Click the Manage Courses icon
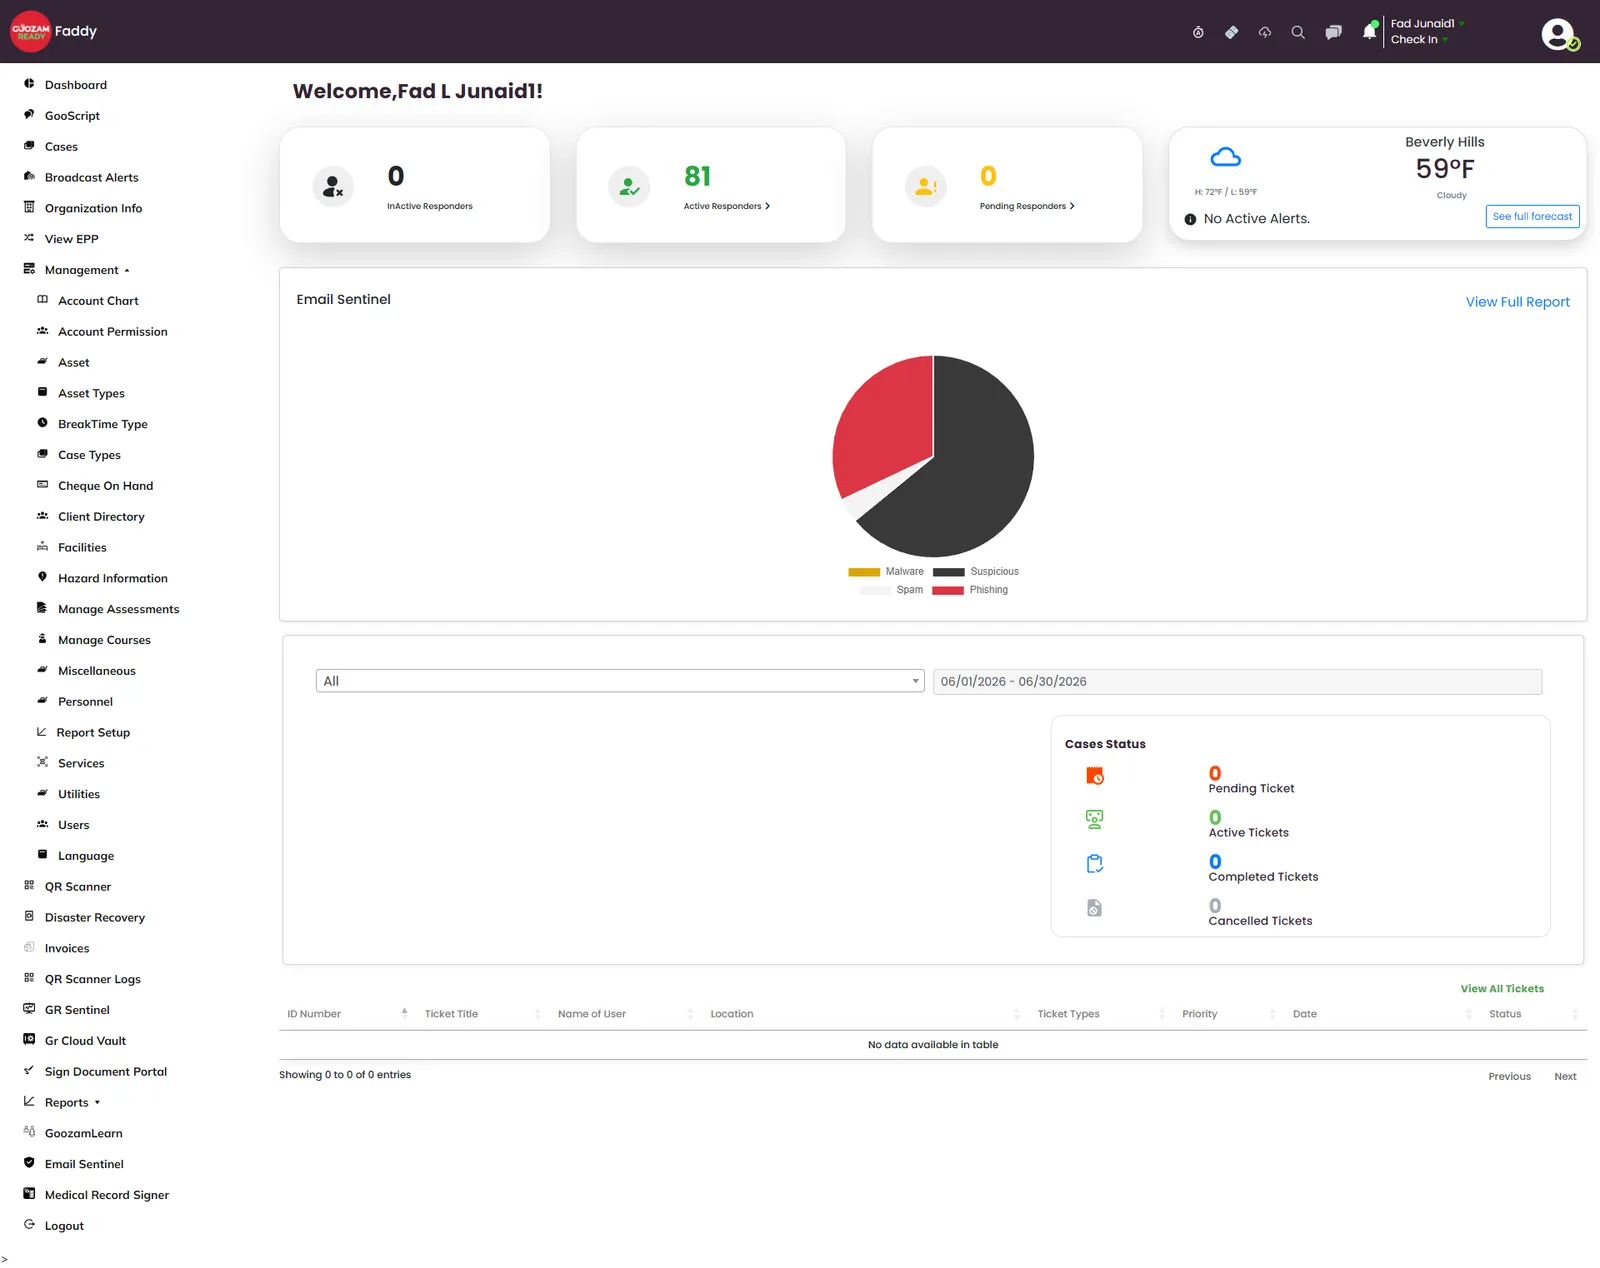The height and width of the screenshot is (1268, 1600). coord(42,639)
